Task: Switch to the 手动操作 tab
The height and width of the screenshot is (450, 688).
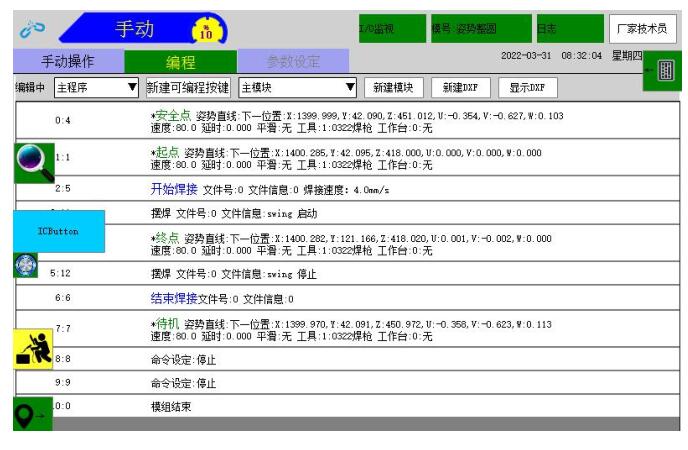Action: pyautogui.click(x=68, y=61)
